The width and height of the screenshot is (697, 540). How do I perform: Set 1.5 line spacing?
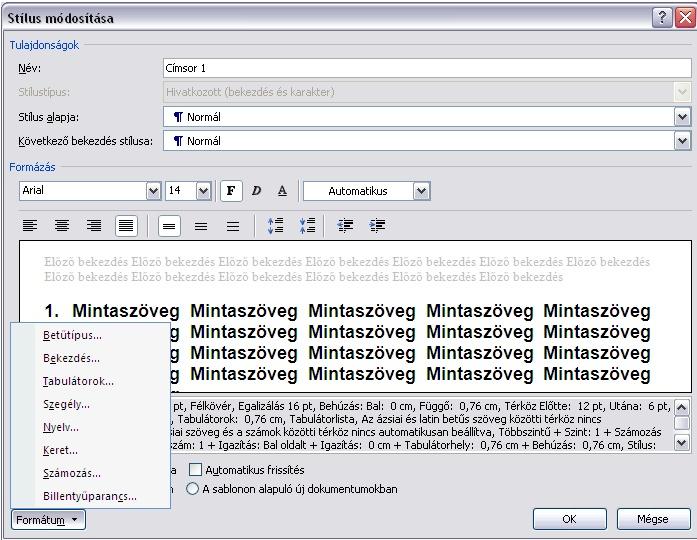[201, 226]
